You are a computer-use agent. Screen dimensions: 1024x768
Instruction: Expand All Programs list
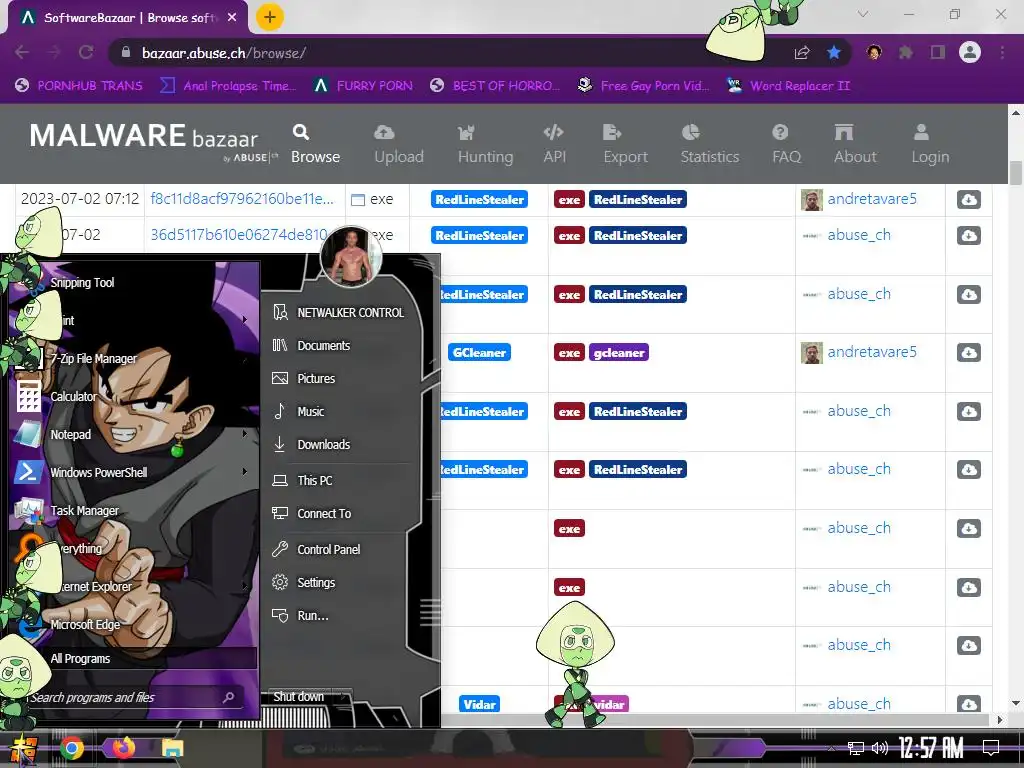(x=134, y=658)
